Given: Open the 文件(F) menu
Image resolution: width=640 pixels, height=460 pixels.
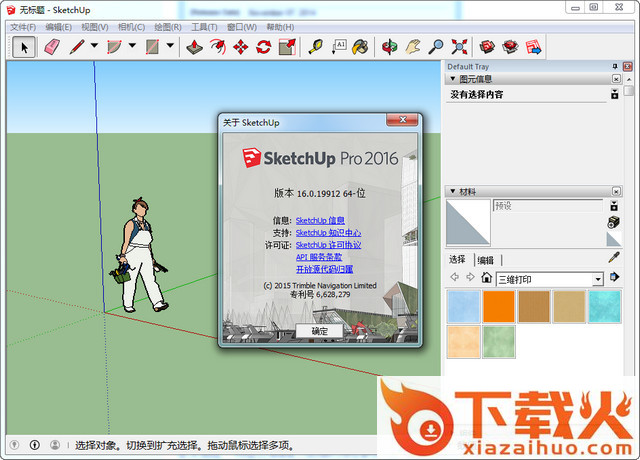Looking at the screenshot, I should 23,27.
